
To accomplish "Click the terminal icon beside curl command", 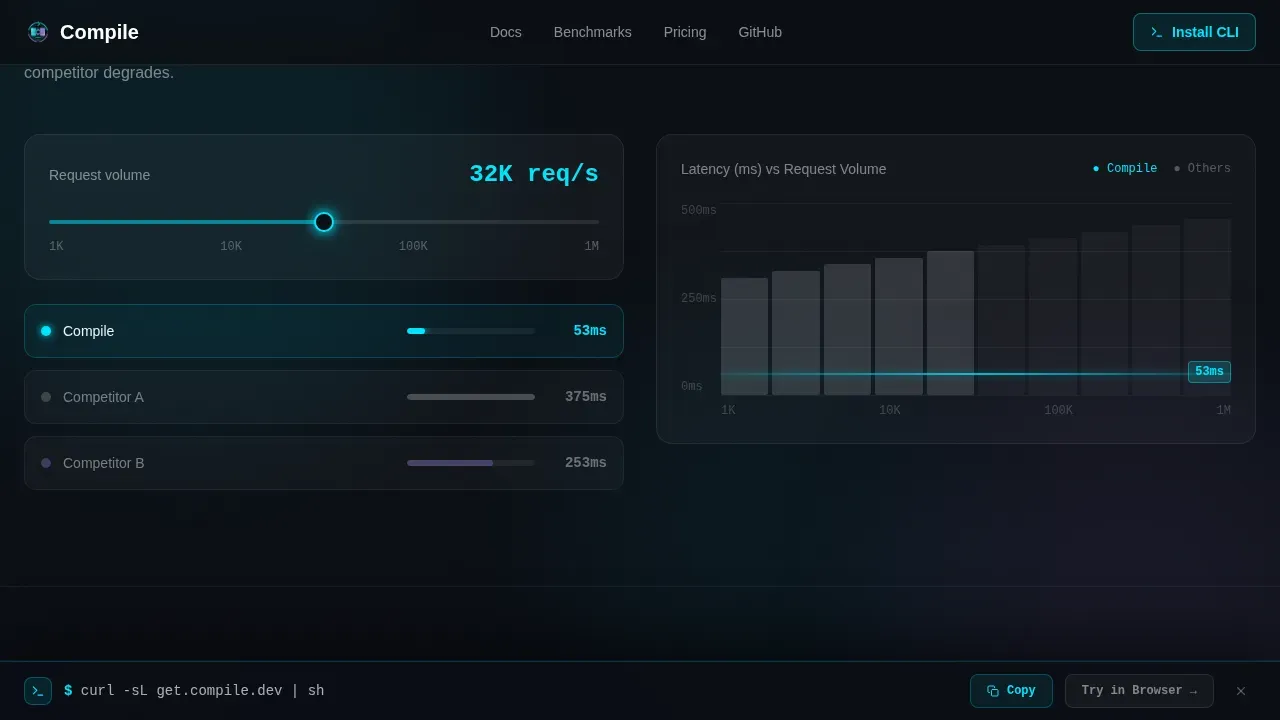I will (x=38, y=691).
